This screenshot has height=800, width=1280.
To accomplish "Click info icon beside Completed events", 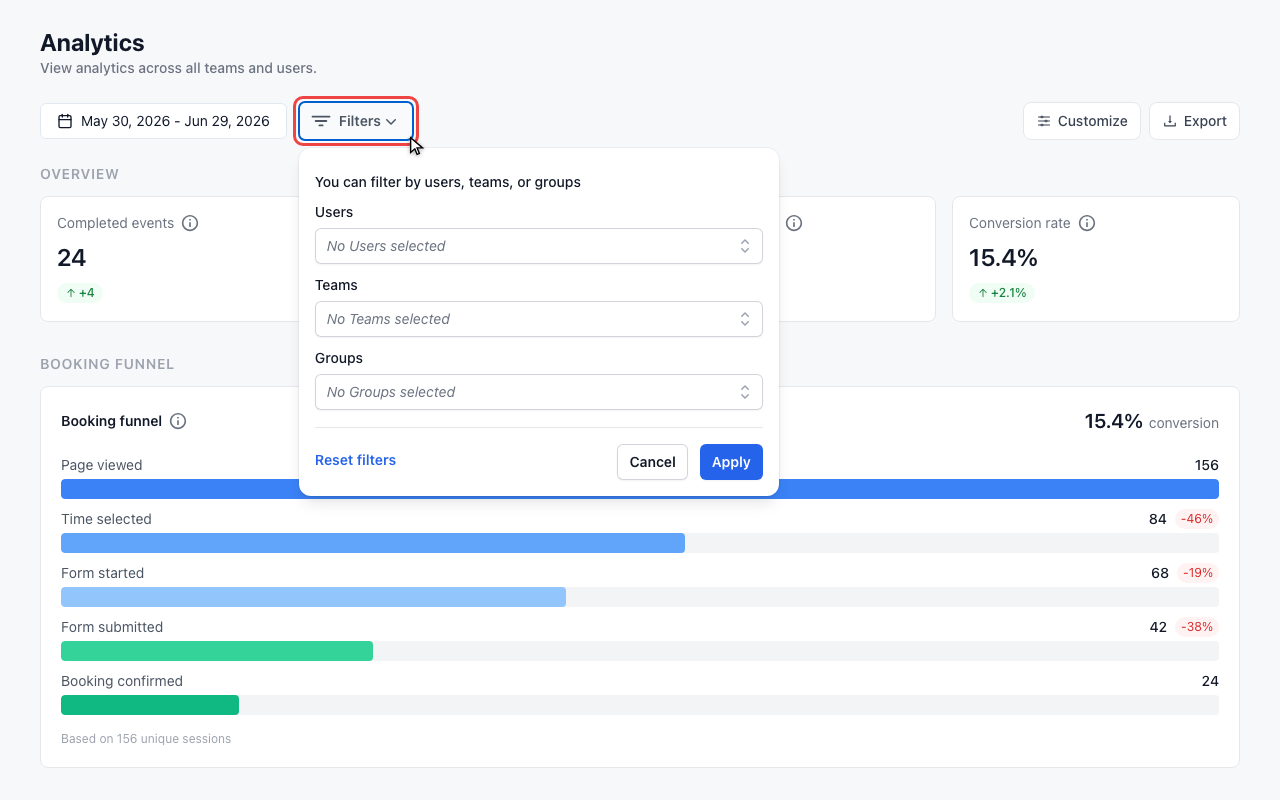I will click(190, 223).
